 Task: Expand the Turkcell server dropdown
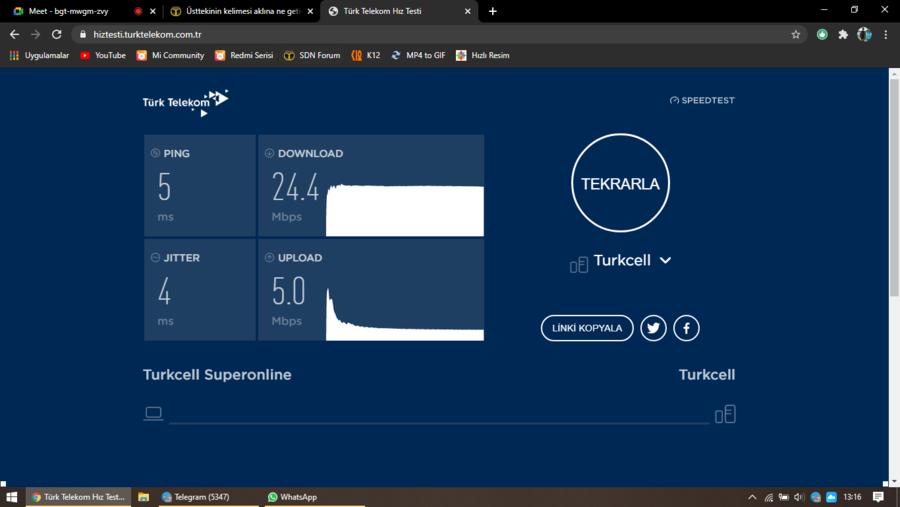[633, 261]
